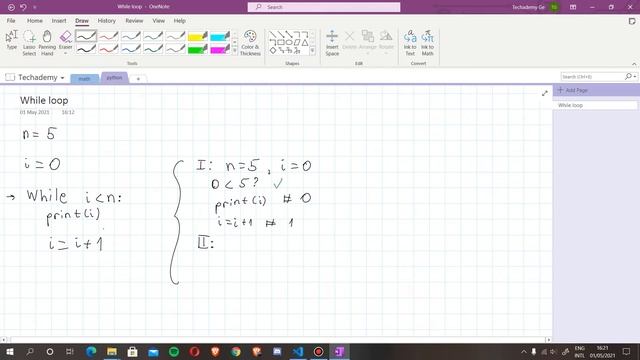Viewport: 640px width, 360px height.
Task: Convert ink using Ink to Text
Action: pos(410,42)
